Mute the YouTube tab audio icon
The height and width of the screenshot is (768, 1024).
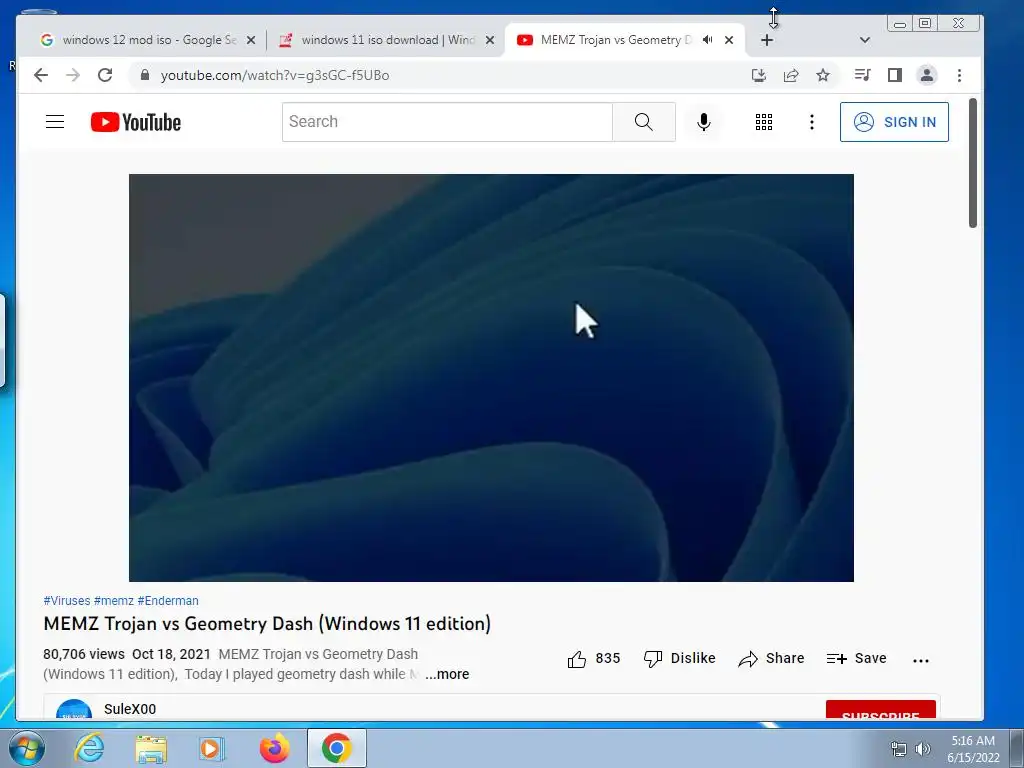click(x=707, y=40)
